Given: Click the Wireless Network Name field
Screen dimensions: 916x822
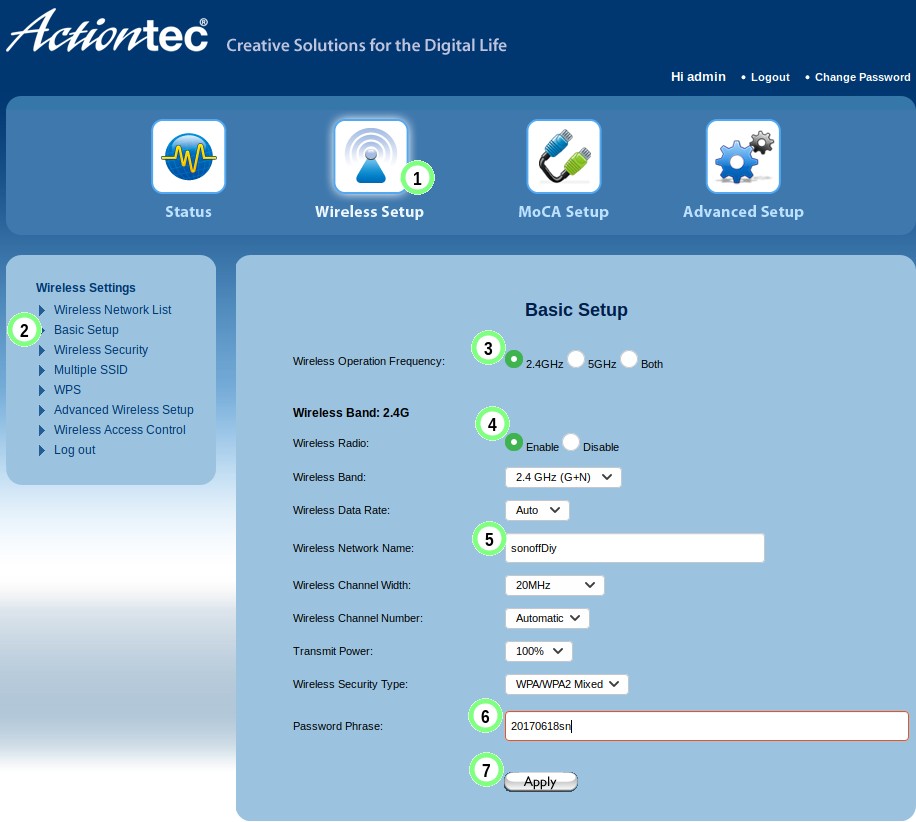Looking at the screenshot, I should click(x=634, y=548).
